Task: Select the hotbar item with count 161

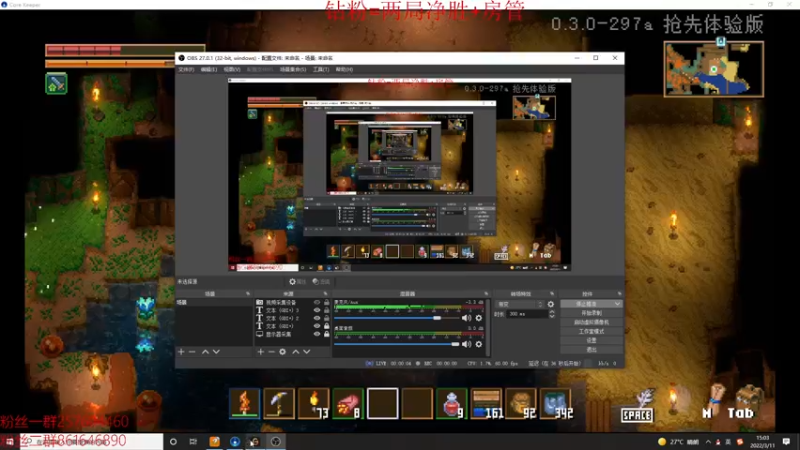Action: click(486, 404)
